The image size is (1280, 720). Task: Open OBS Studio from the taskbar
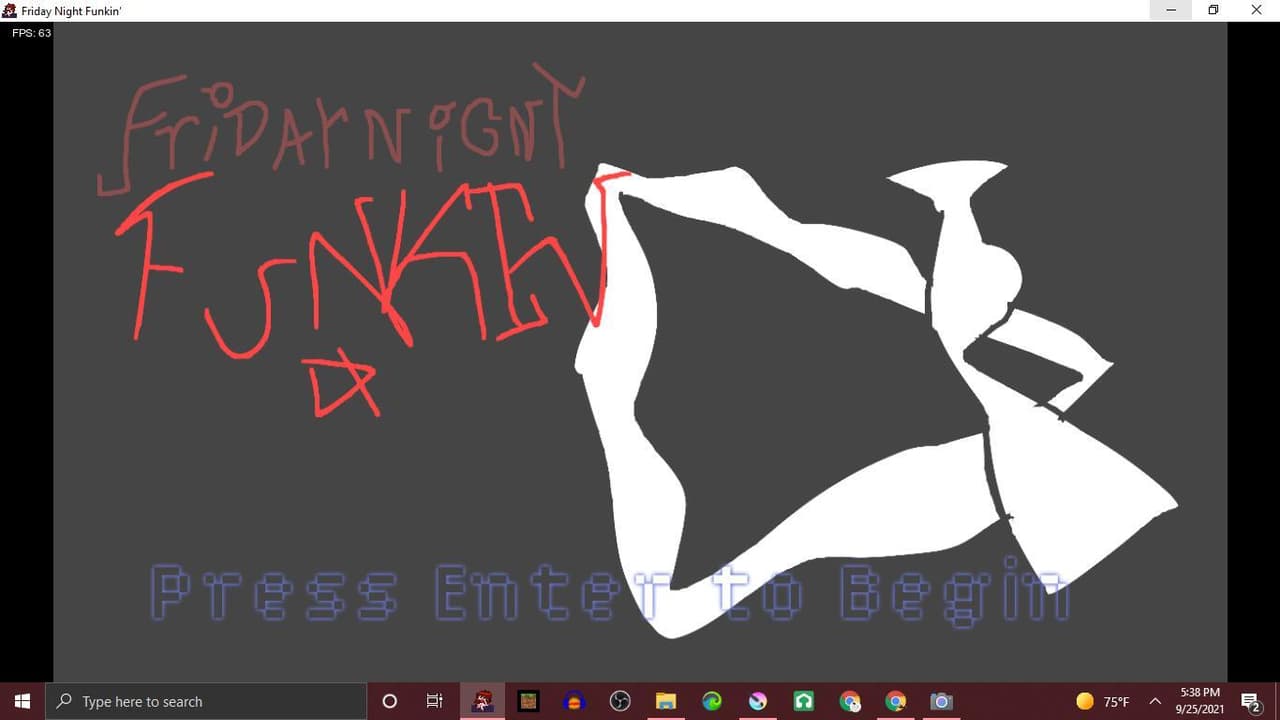620,701
